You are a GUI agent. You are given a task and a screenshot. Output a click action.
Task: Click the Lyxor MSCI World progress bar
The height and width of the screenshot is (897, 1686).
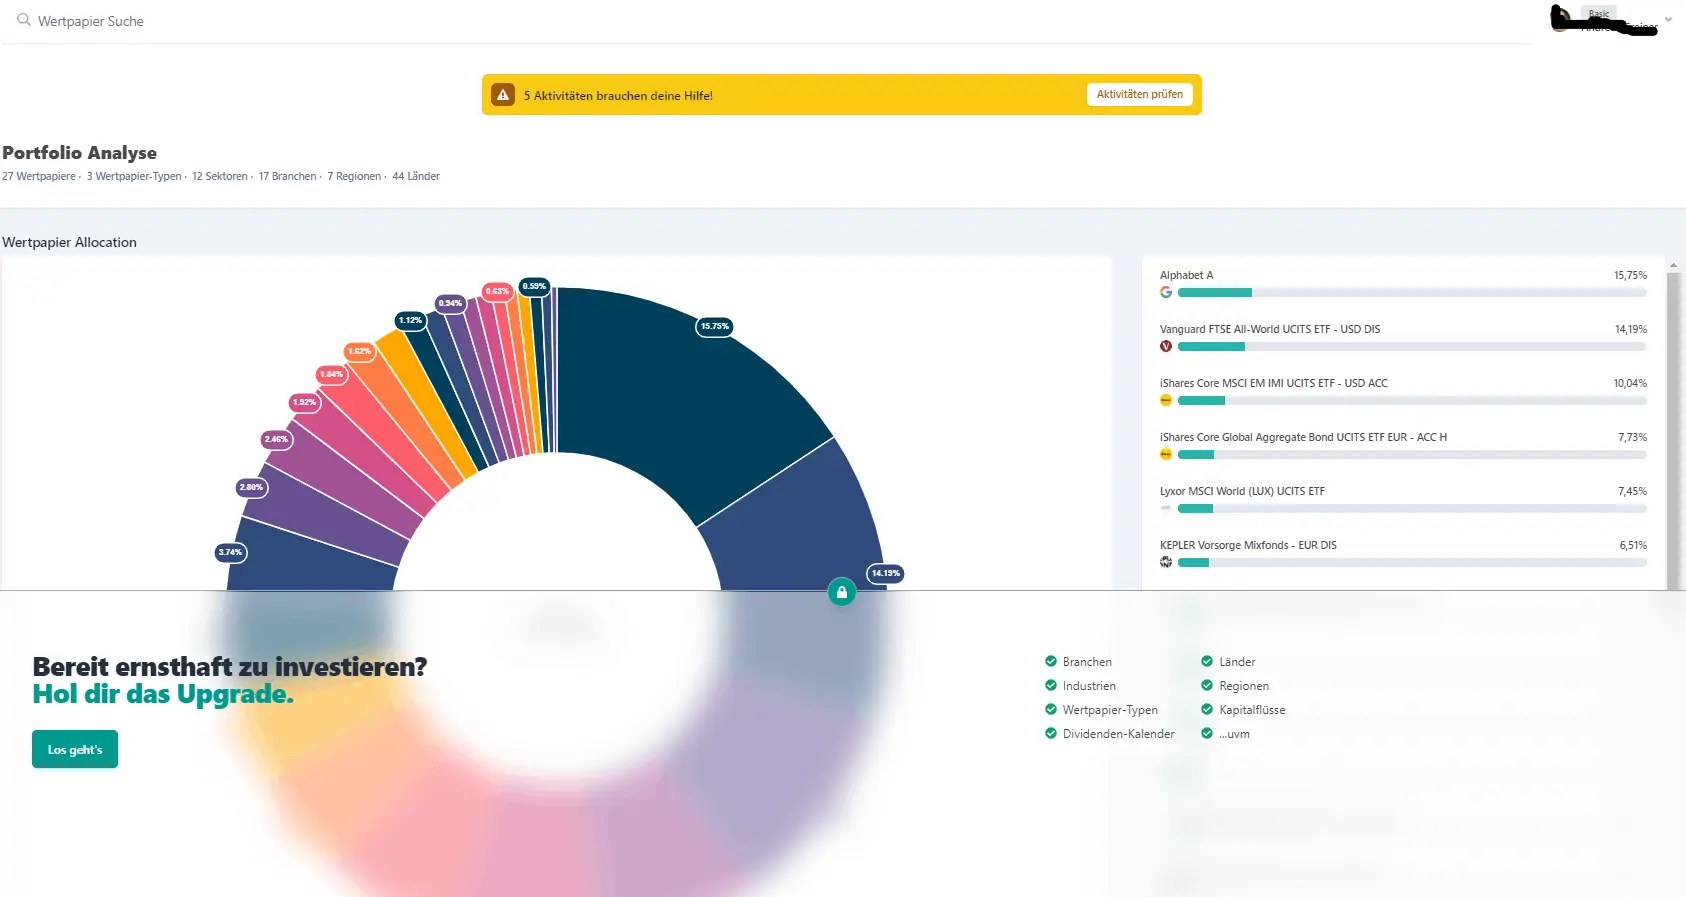(x=1412, y=509)
